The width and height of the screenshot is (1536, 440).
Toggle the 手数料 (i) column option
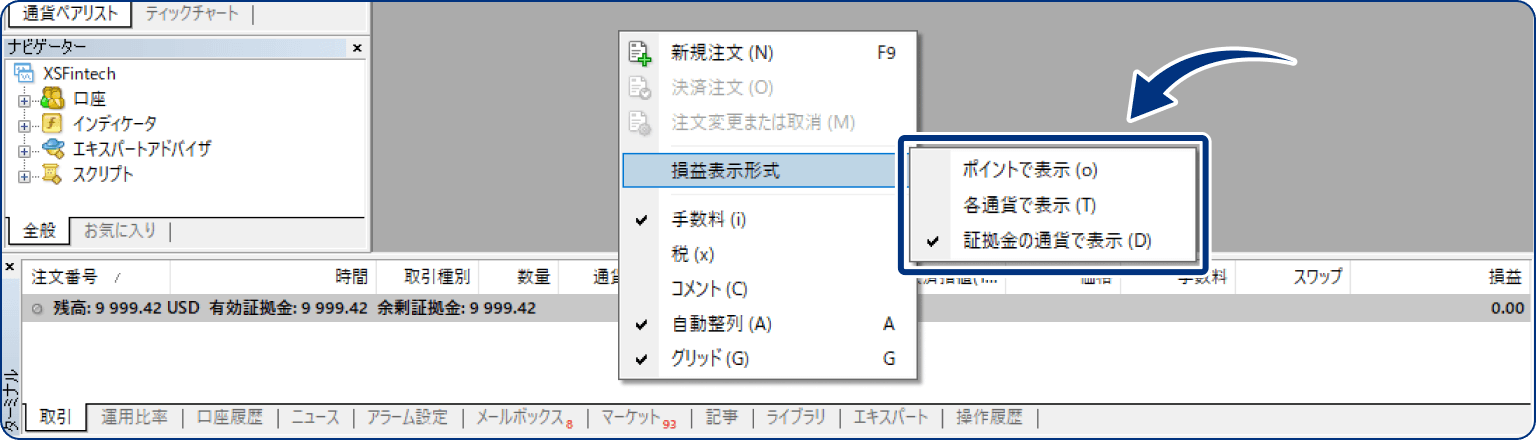[x=768, y=219]
